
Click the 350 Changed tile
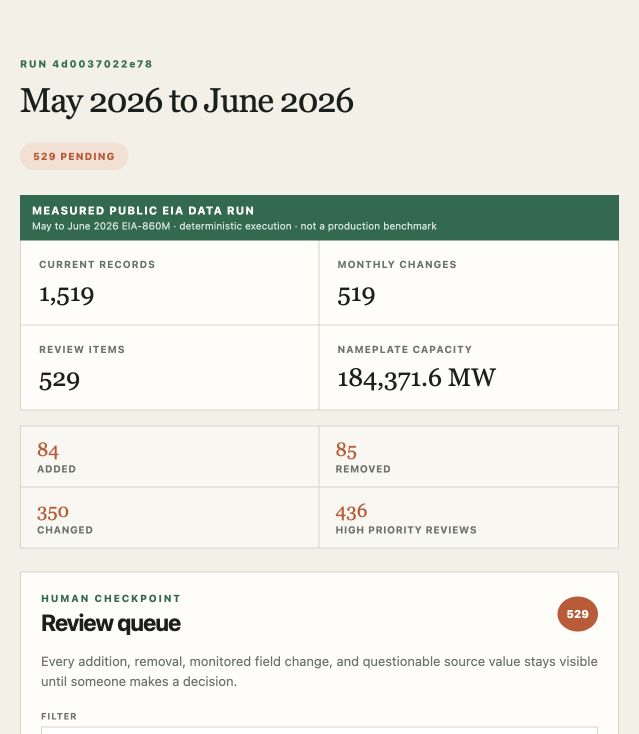coord(169,518)
